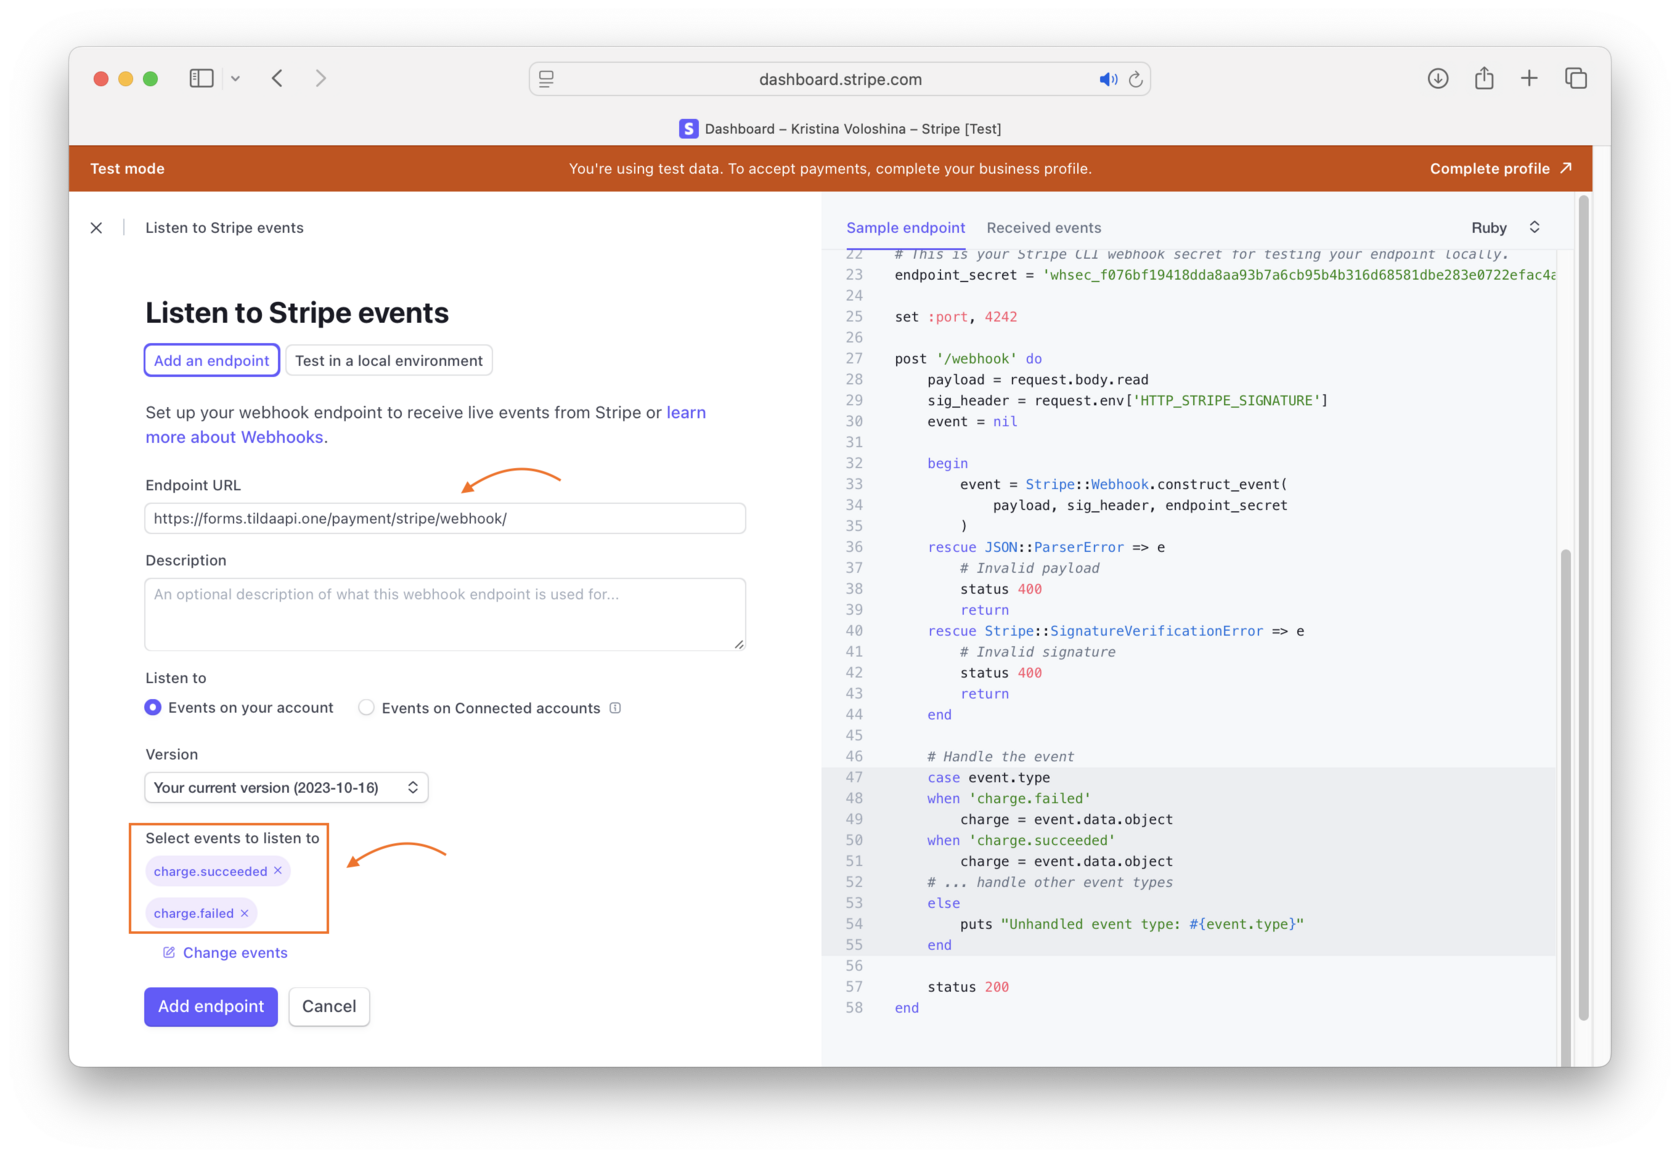Click the test data notice in orange banner
The height and width of the screenshot is (1158, 1680).
830,168
